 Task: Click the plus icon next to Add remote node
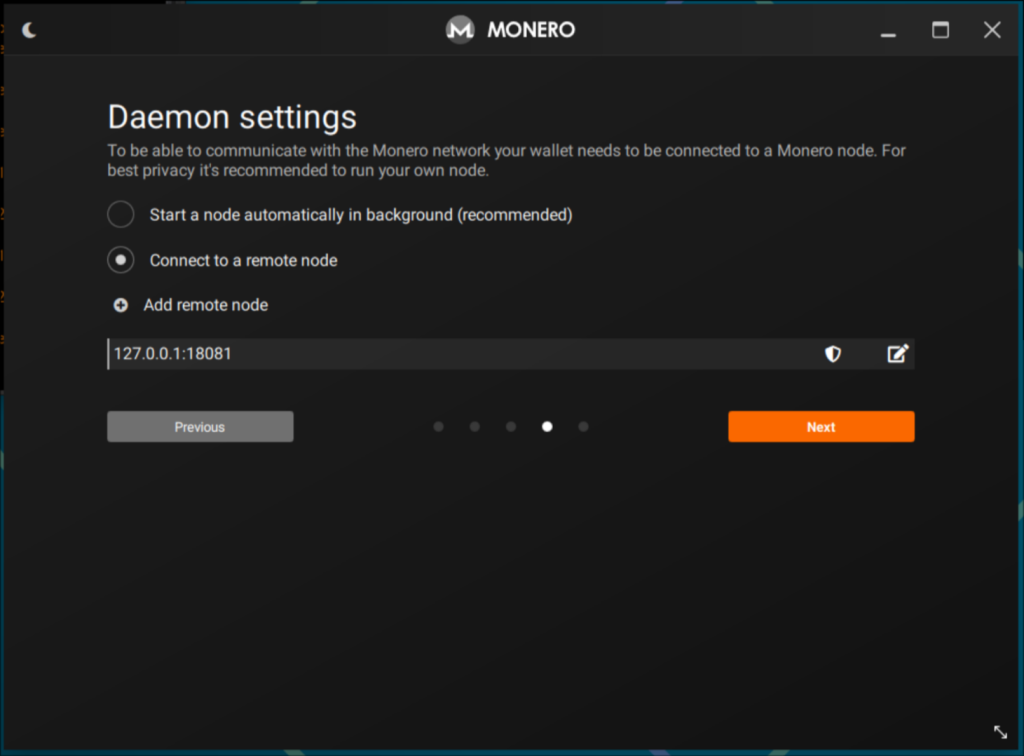(x=120, y=305)
